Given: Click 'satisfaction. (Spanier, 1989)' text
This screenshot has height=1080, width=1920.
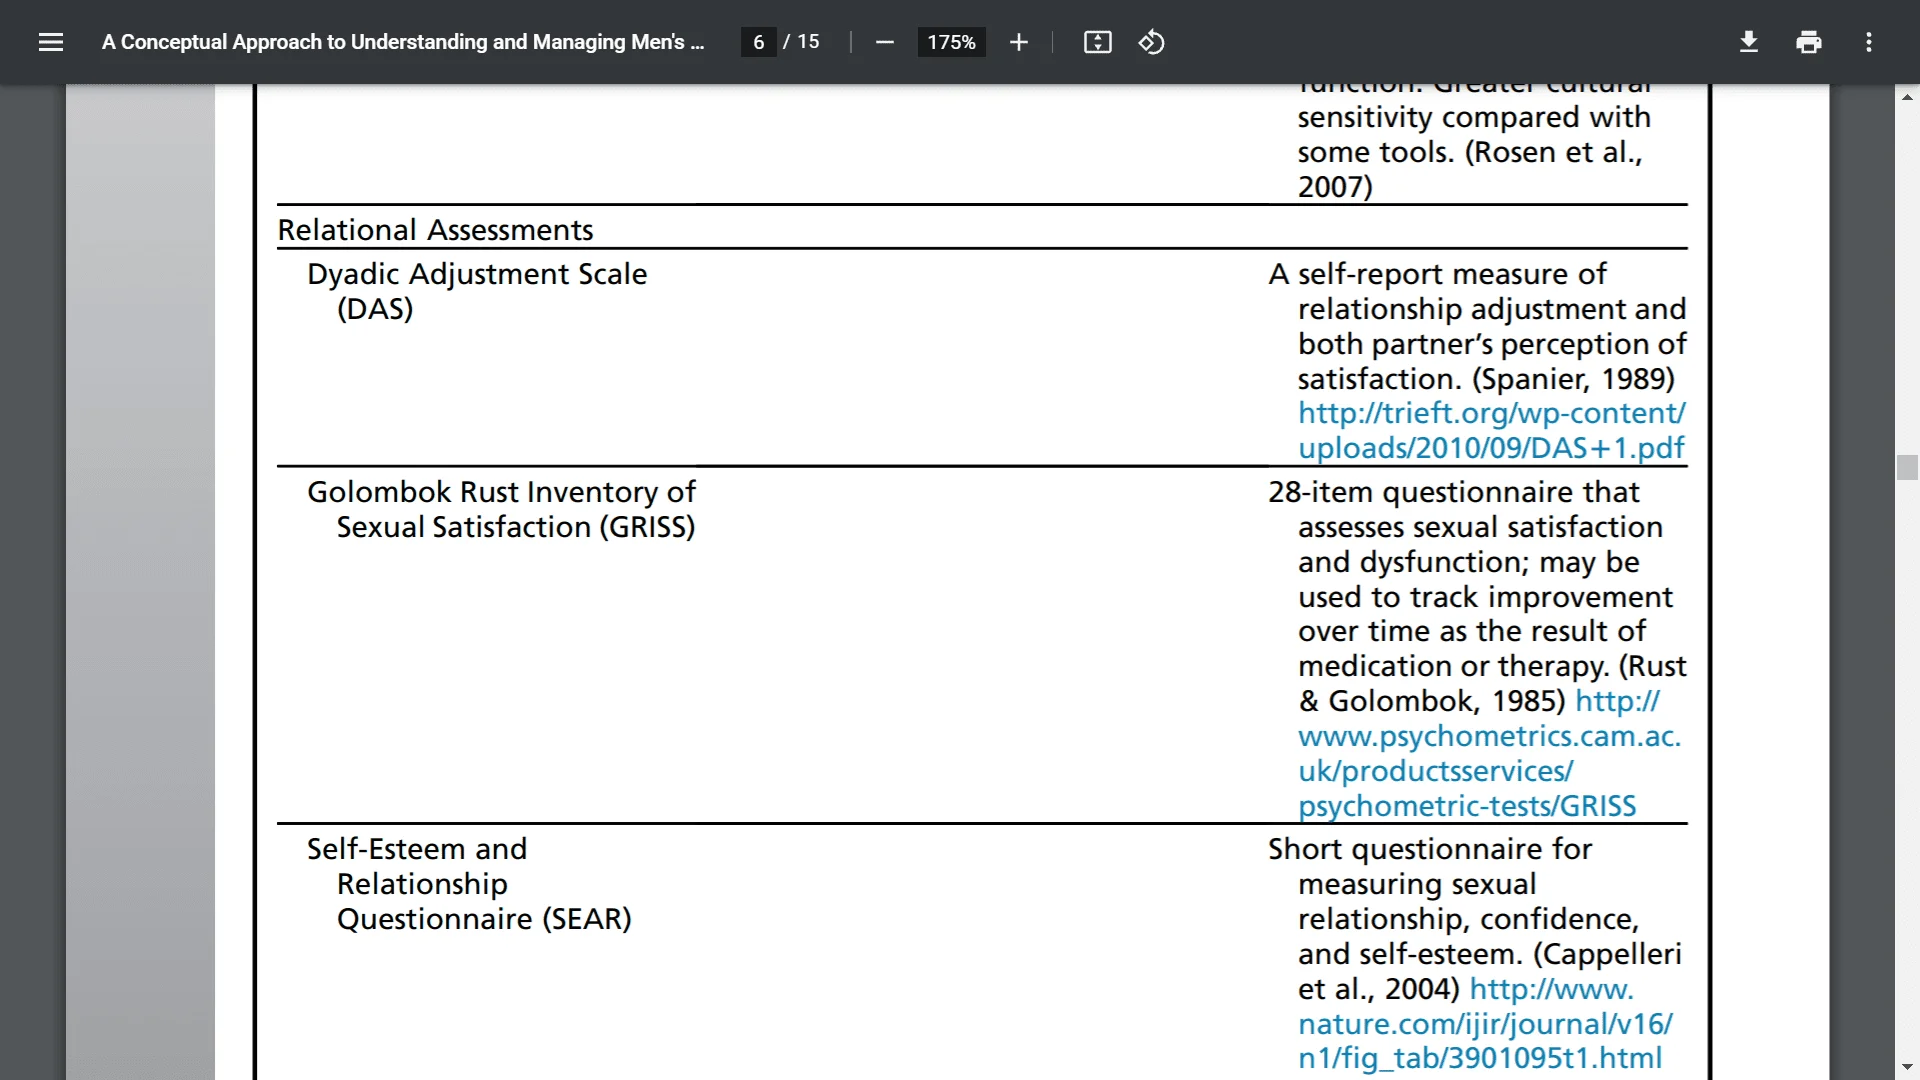Looking at the screenshot, I should click(x=1486, y=379).
